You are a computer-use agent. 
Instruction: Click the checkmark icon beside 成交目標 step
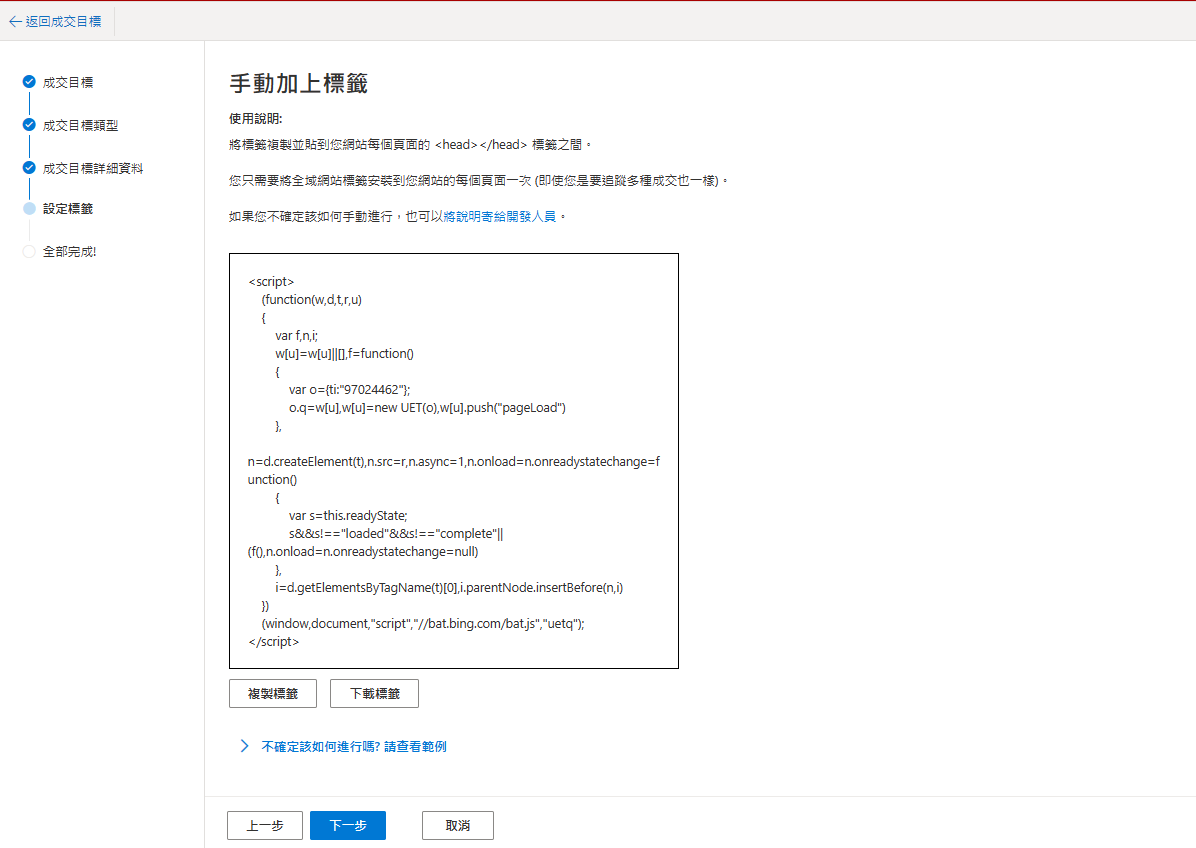pos(29,82)
